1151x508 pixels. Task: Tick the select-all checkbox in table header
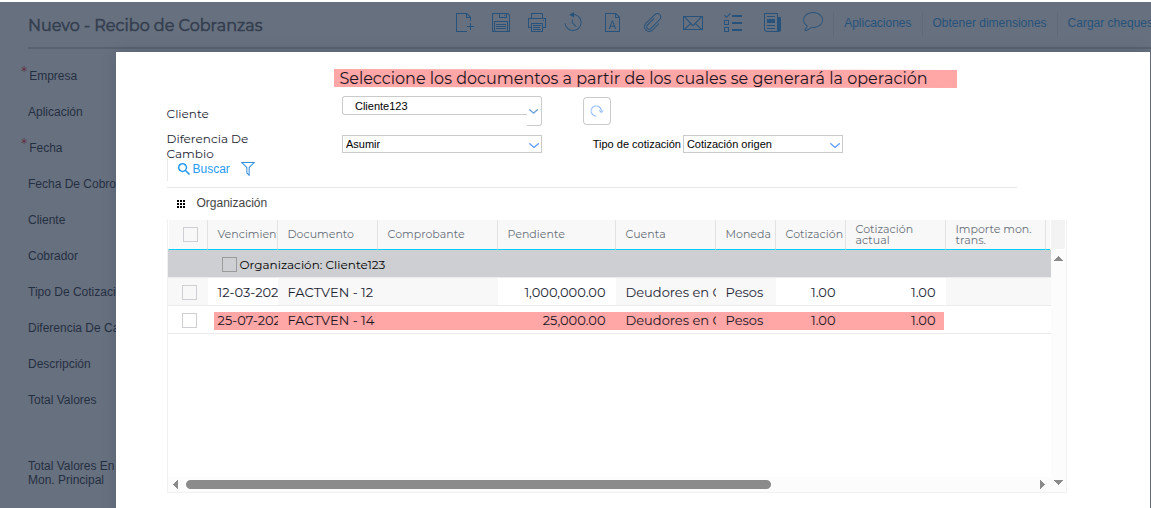(x=190, y=234)
